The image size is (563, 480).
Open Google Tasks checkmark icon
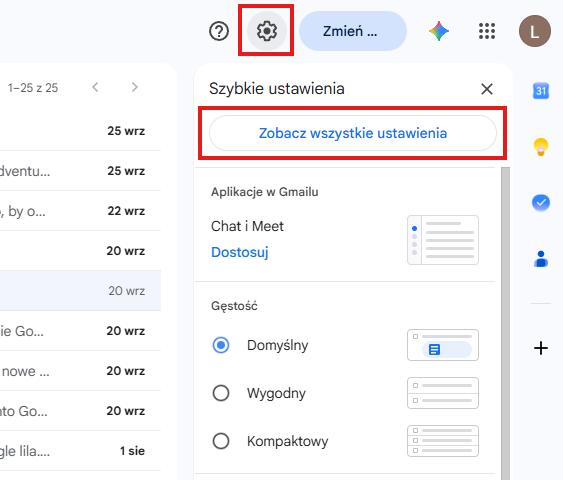coord(541,203)
